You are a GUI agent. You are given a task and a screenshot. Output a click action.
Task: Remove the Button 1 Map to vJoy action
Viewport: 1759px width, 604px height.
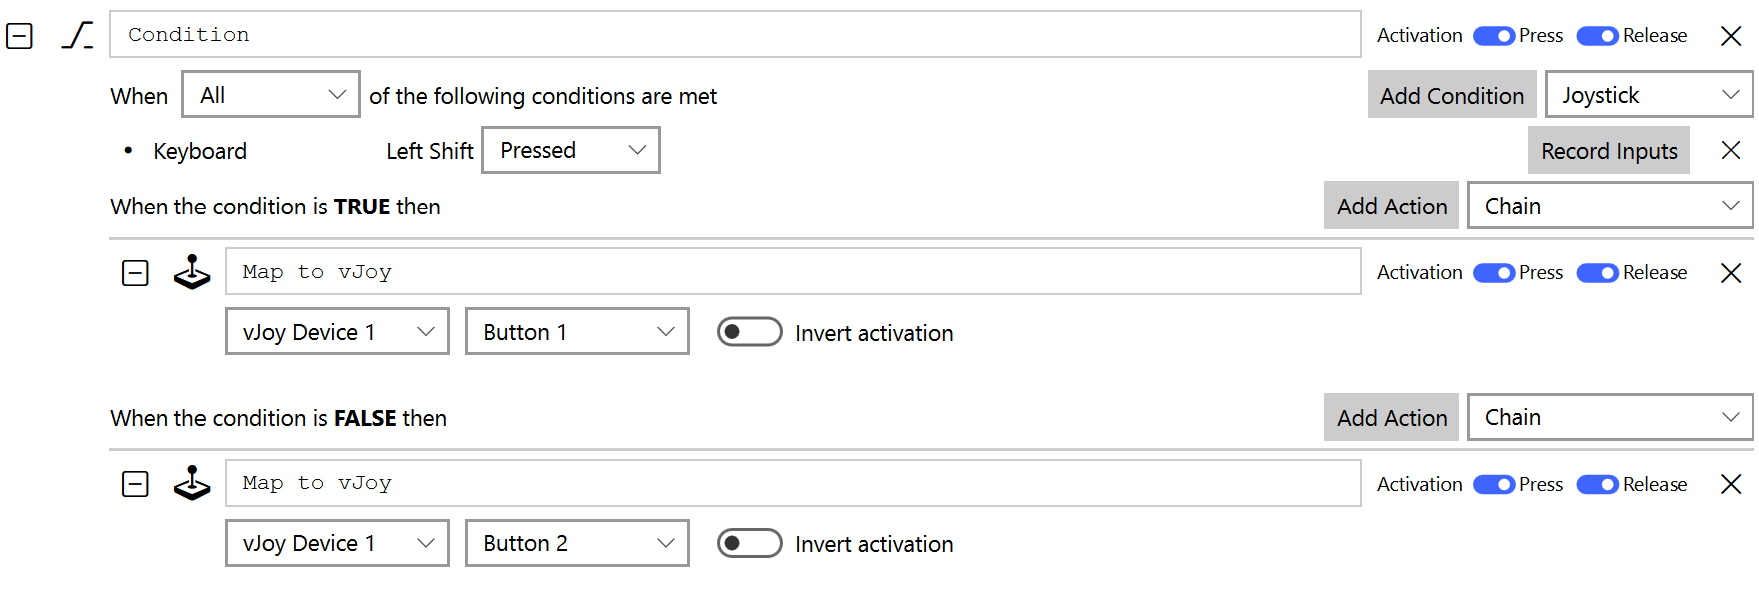(1730, 273)
